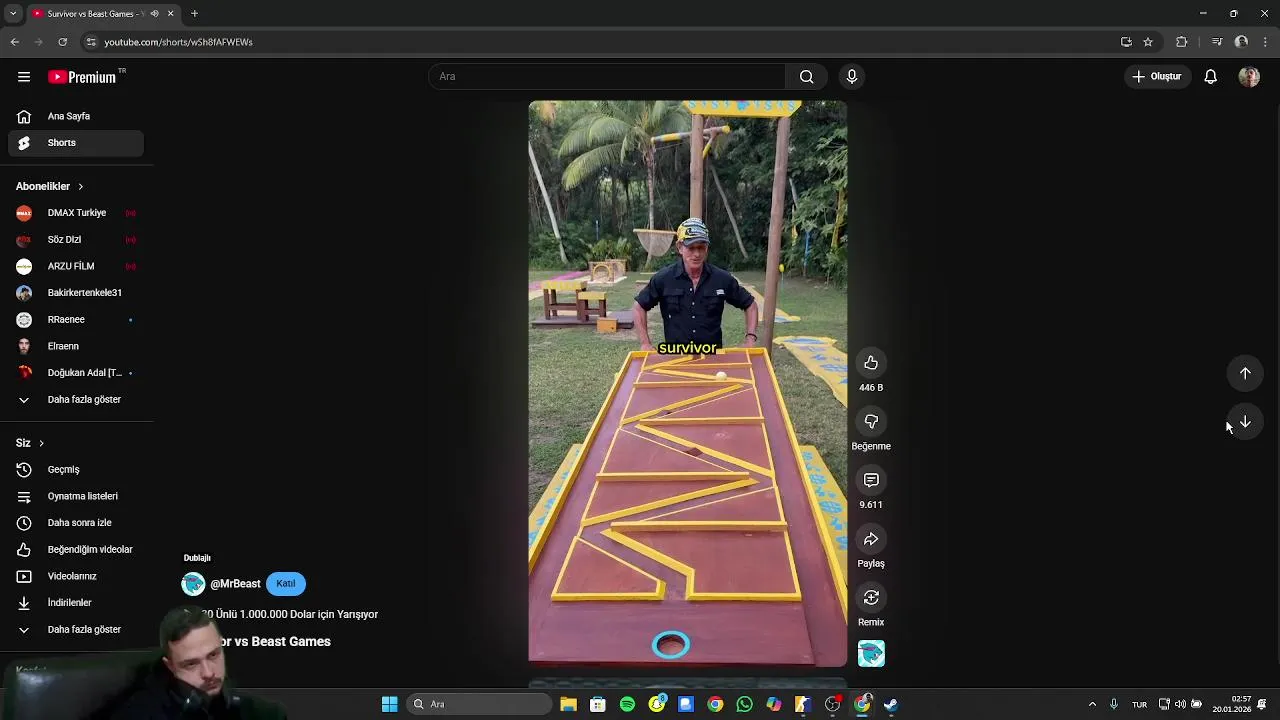The height and width of the screenshot is (720, 1280).
Task: Close the Survivor vs Beast Games tab
Action: pyautogui.click(x=170, y=14)
